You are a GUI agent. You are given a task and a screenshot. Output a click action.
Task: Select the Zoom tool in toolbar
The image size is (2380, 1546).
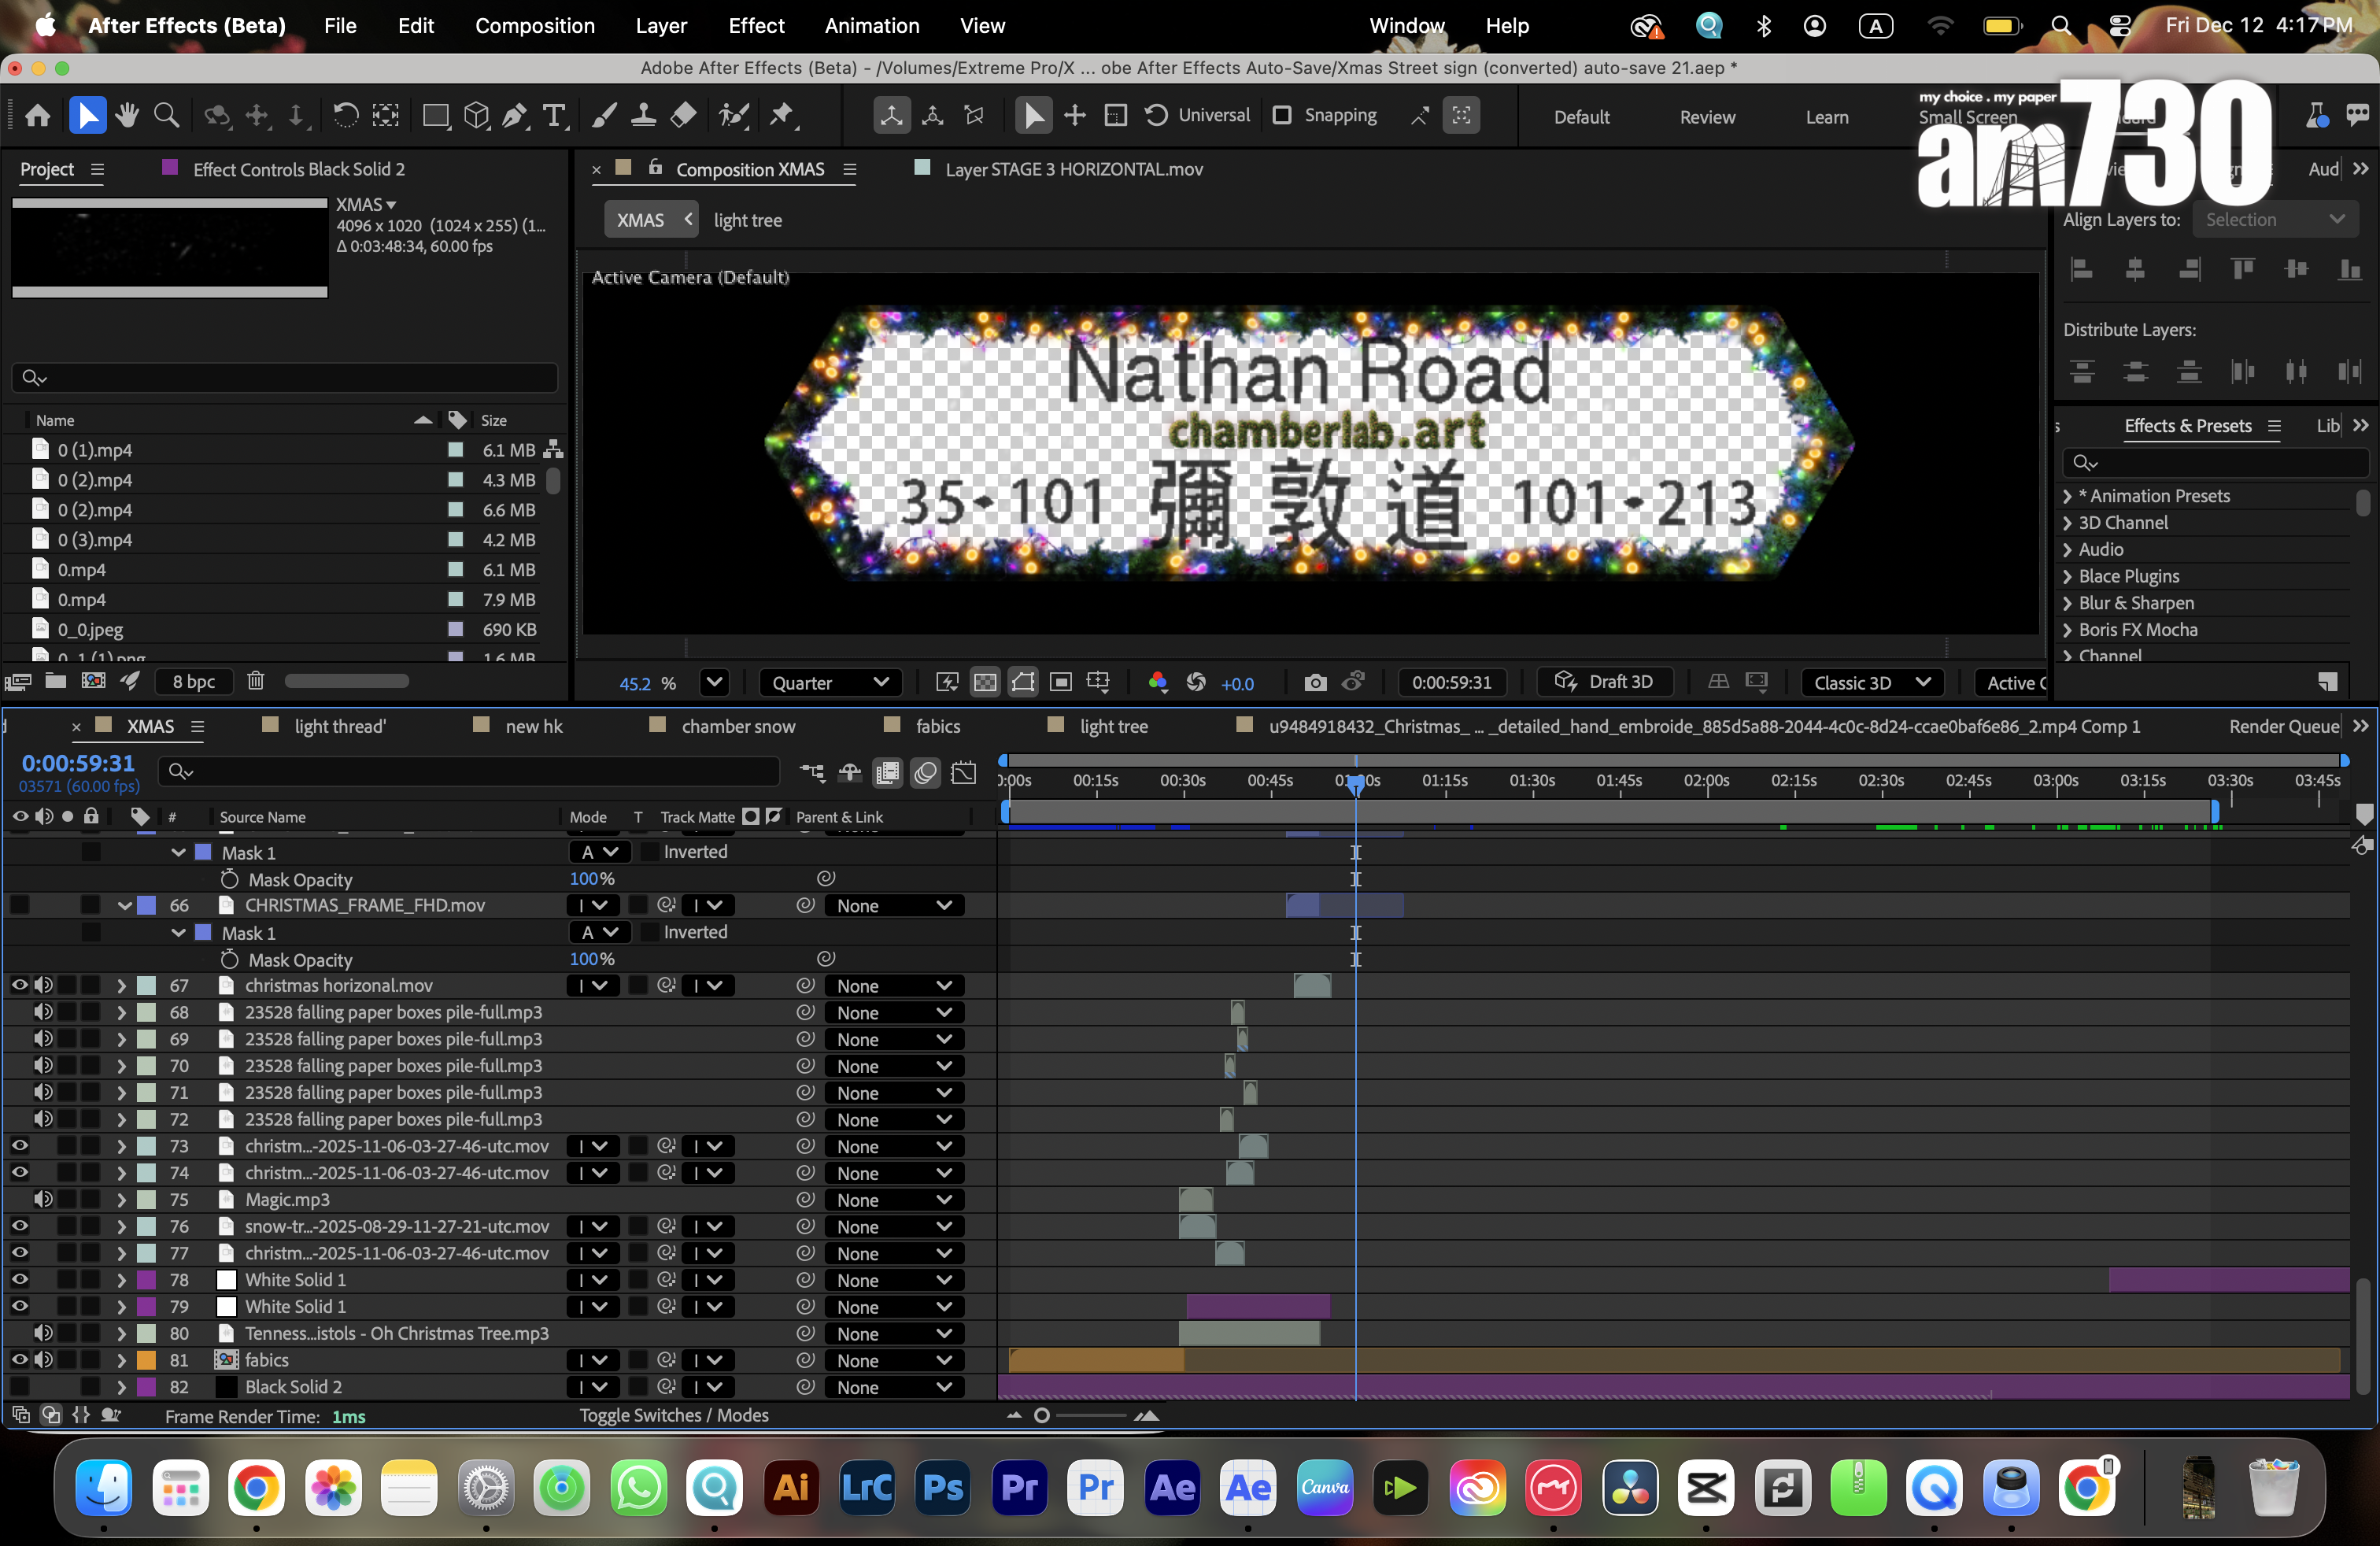point(166,115)
